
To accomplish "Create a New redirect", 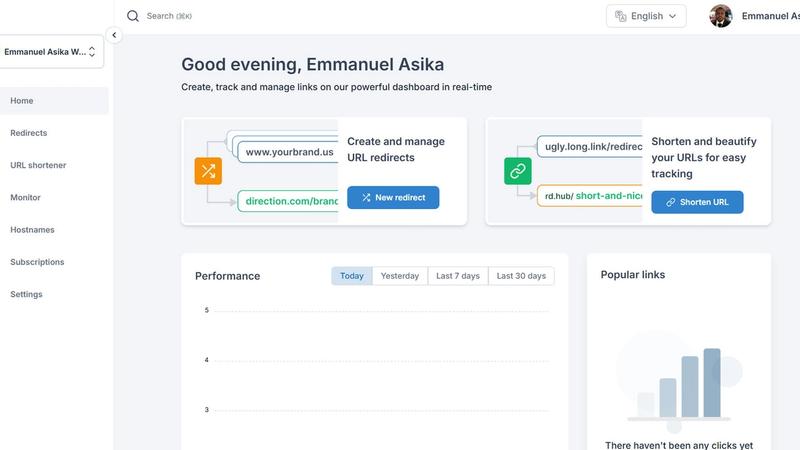I will 393,197.
